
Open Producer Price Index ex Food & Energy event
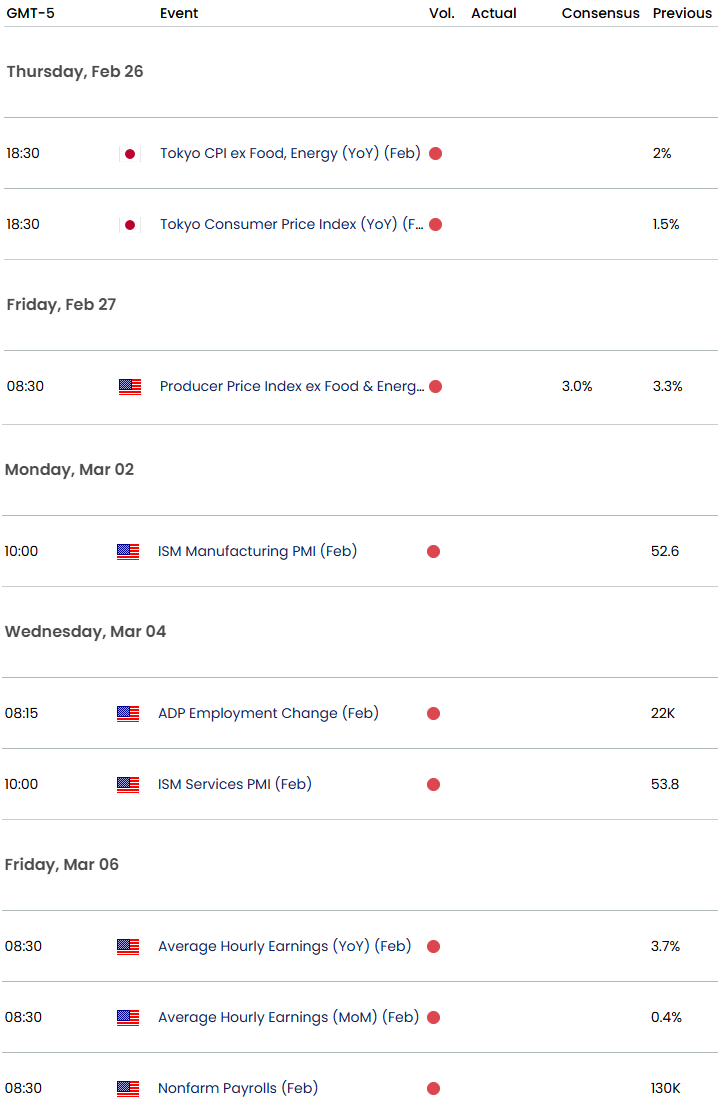(291, 387)
